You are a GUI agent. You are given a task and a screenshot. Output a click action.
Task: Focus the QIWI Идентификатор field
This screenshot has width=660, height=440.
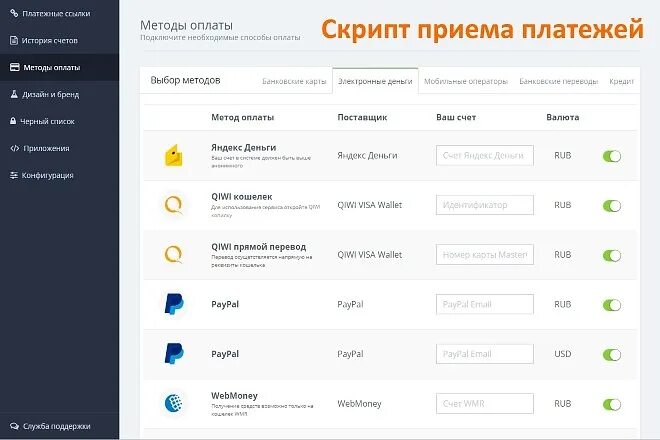click(x=485, y=205)
